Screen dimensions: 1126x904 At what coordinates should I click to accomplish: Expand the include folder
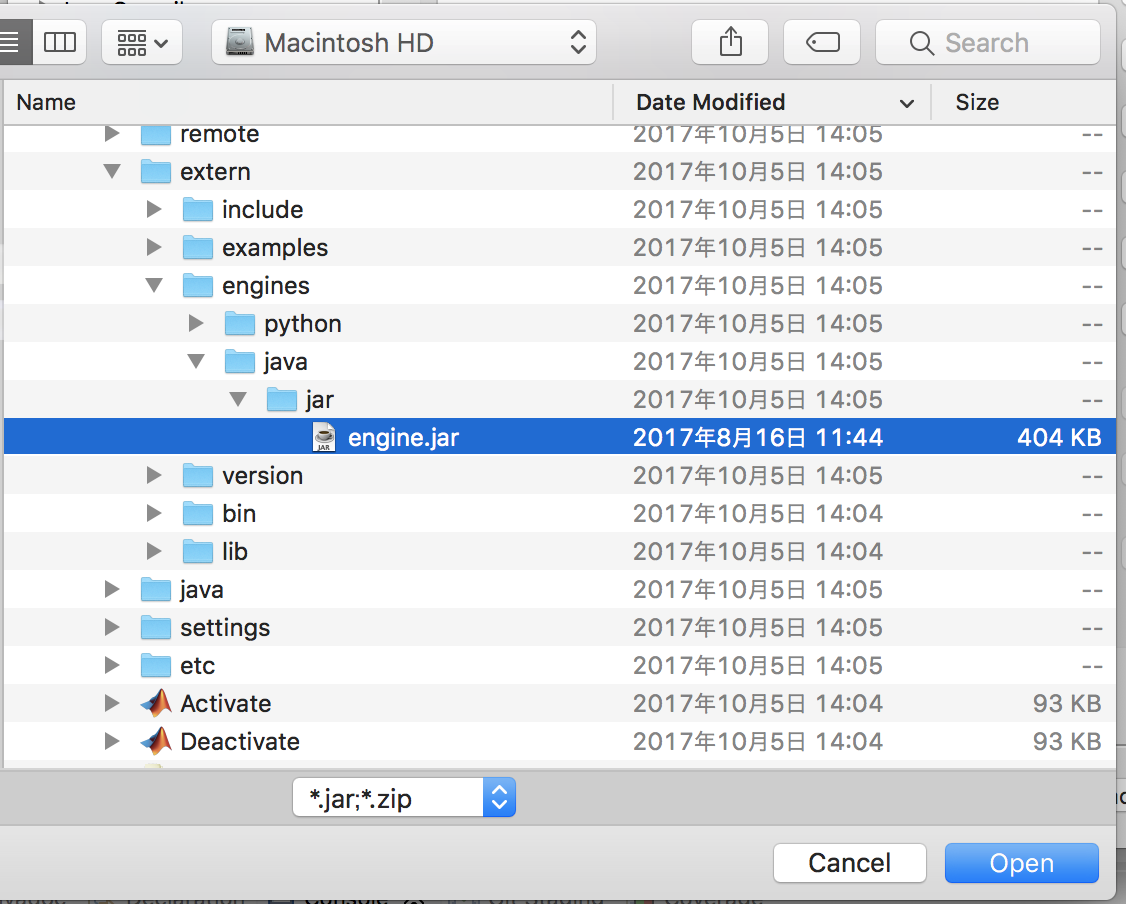[x=154, y=209]
